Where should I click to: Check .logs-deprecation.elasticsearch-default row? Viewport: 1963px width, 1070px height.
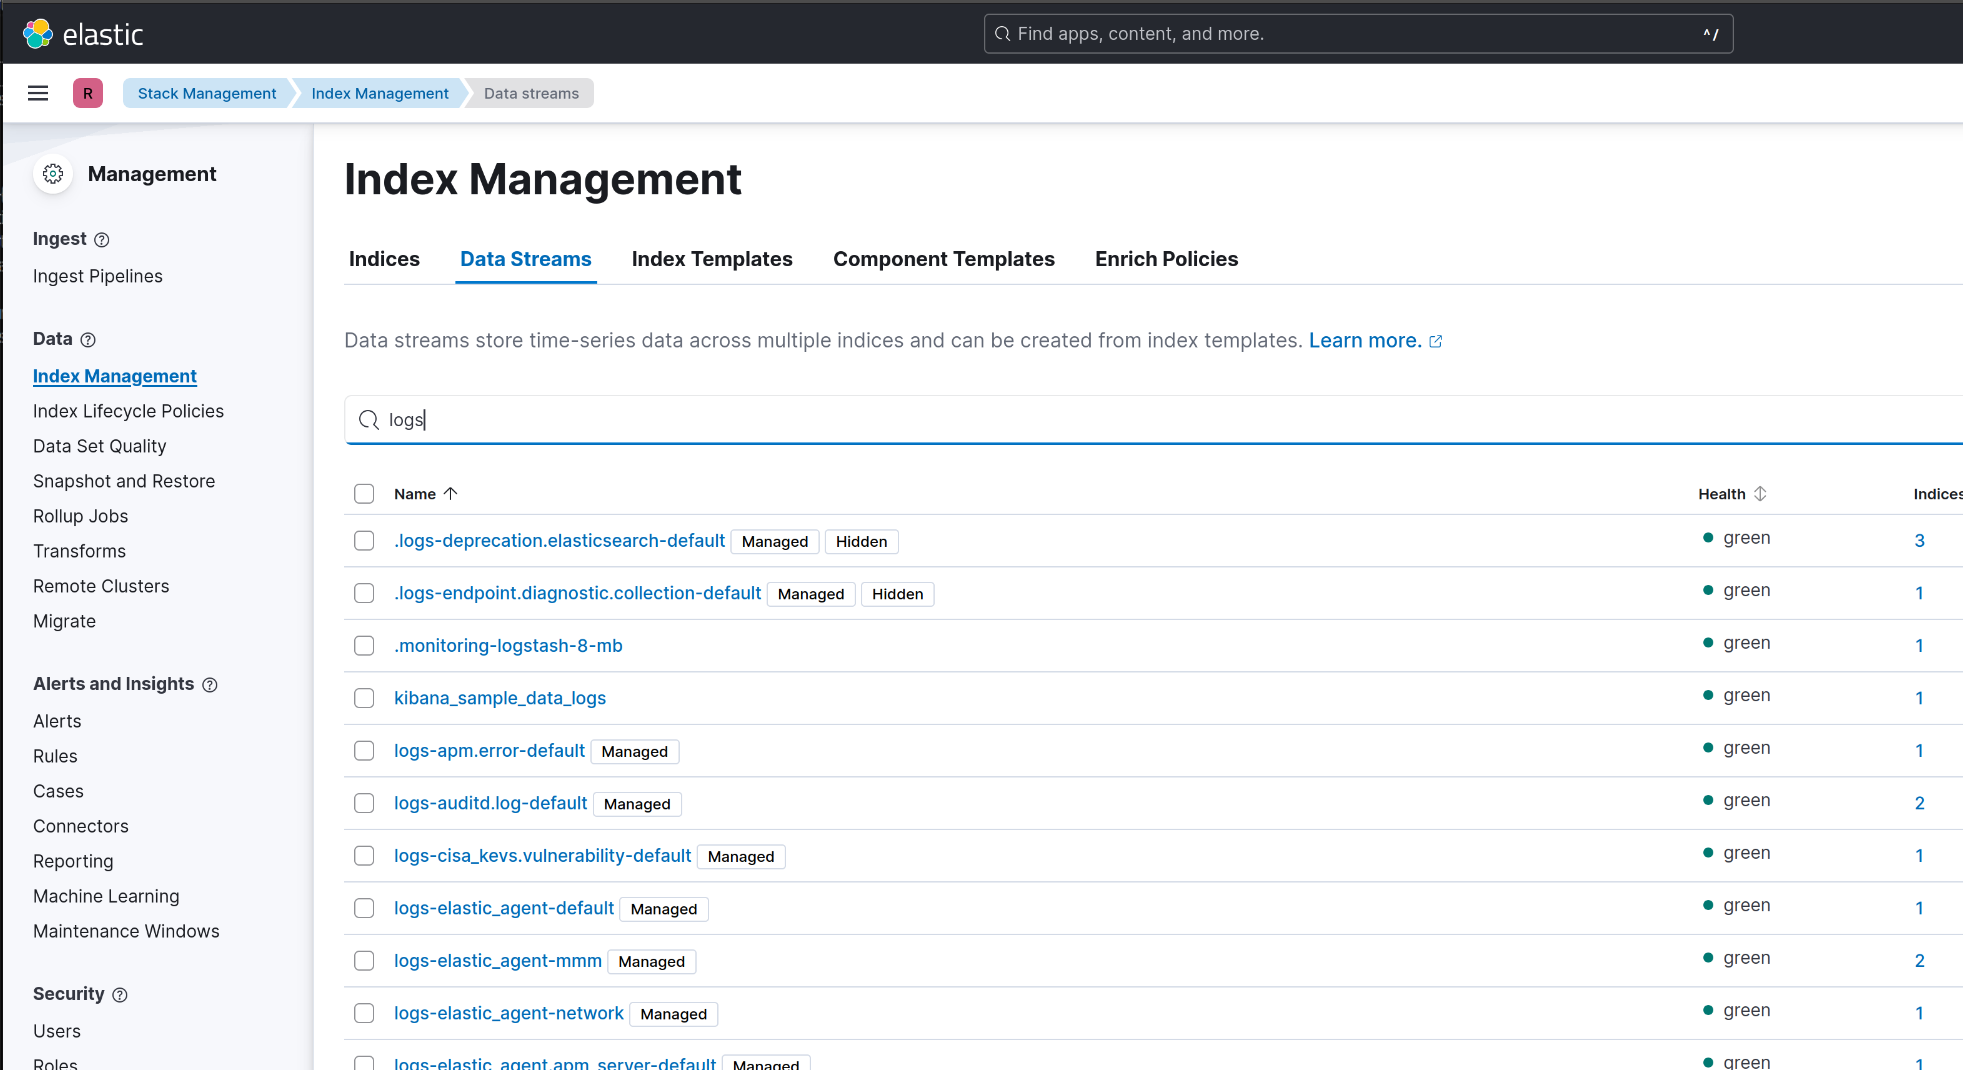(364, 541)
